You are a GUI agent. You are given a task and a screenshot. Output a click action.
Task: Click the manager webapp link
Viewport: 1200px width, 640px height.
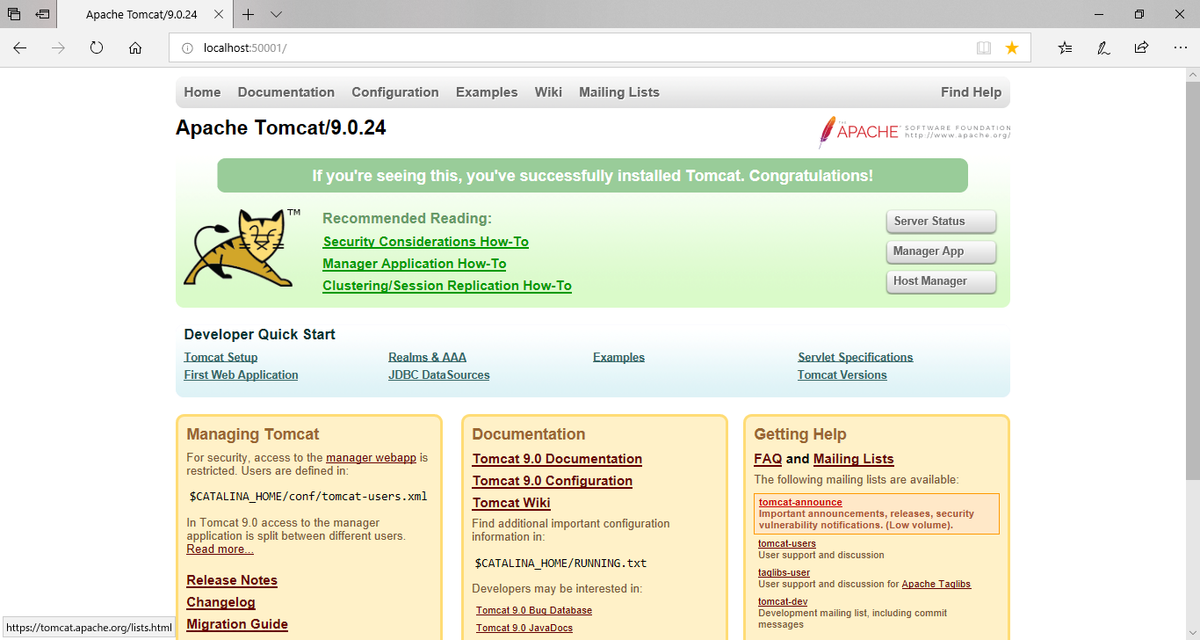click(x=371, y=458)
